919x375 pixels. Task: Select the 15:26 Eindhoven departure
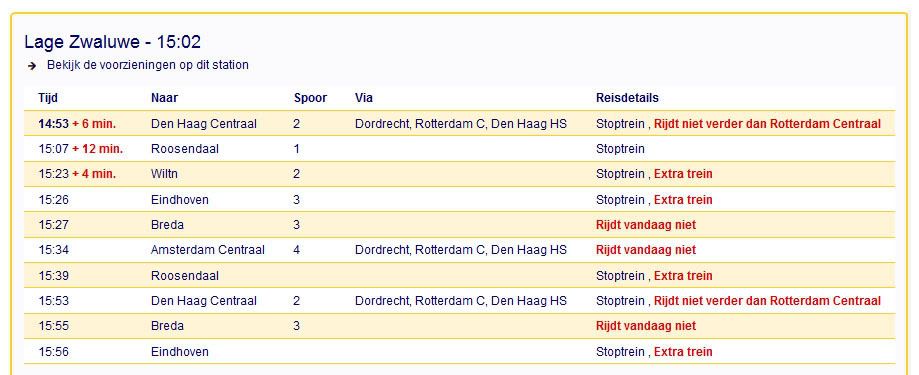pyautogui.click(x=460, y=200)
